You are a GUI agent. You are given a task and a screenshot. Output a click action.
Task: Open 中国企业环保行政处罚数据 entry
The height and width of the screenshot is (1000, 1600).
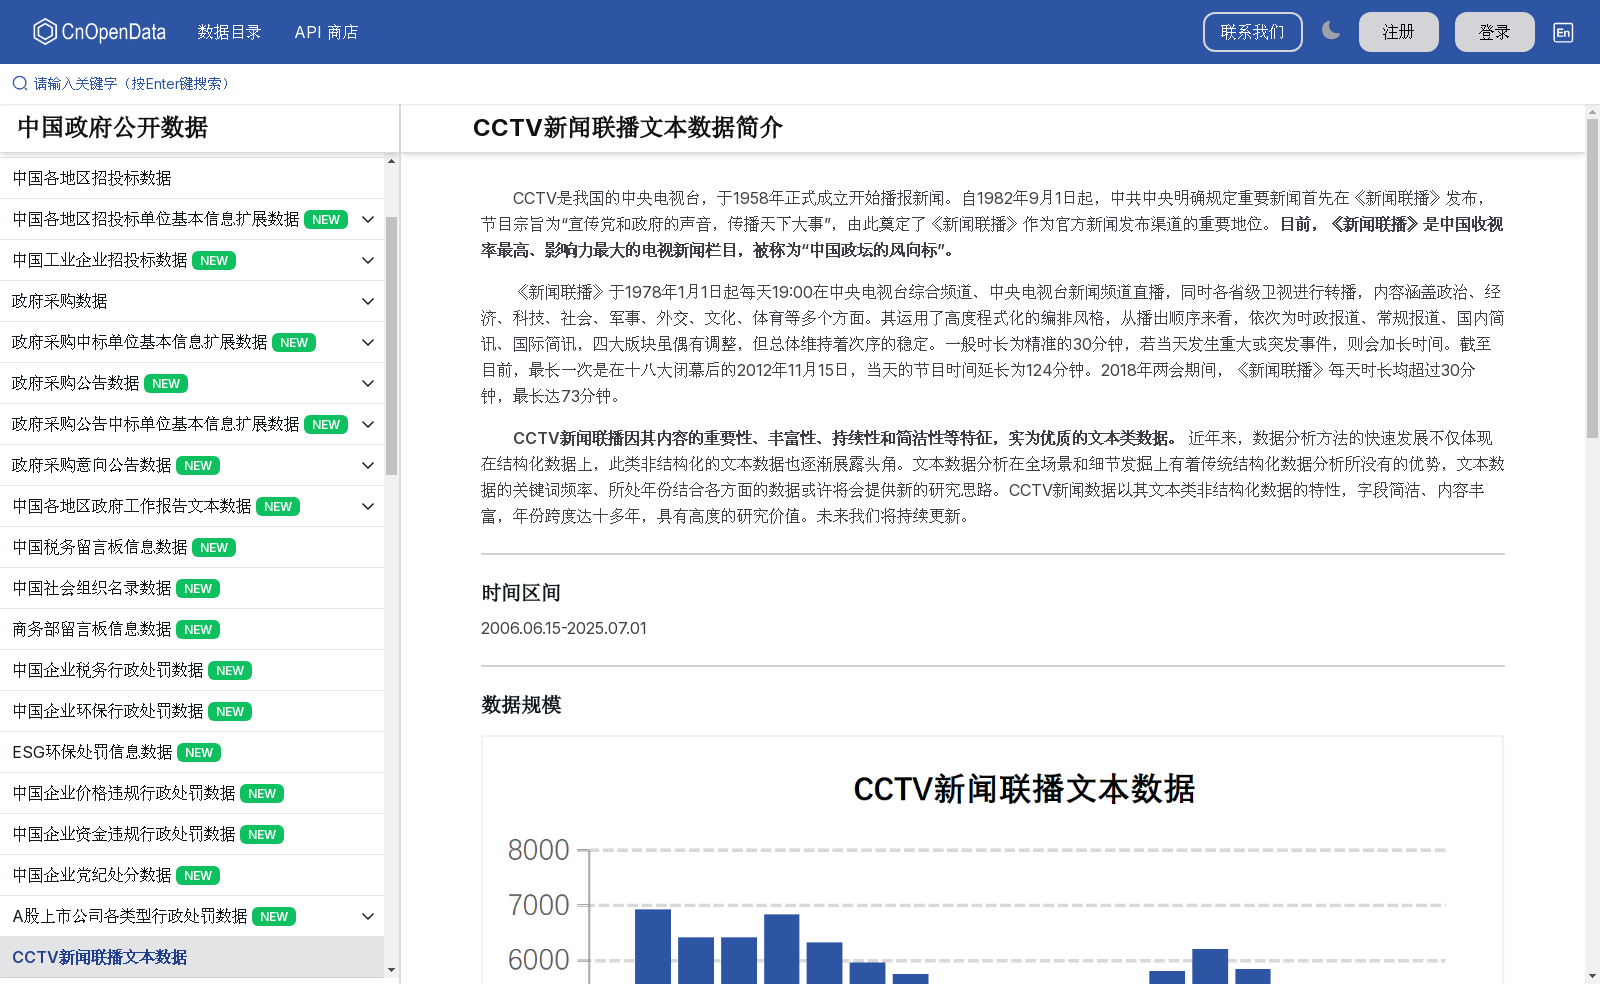click(x=192, y=711)
